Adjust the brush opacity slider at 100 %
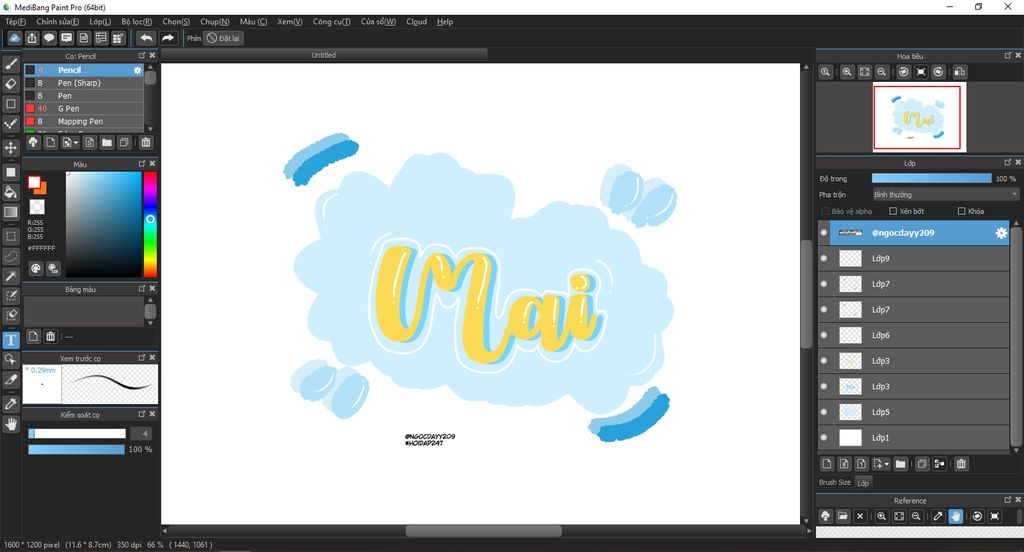1024x552 pixels. [x=76, y=449]
